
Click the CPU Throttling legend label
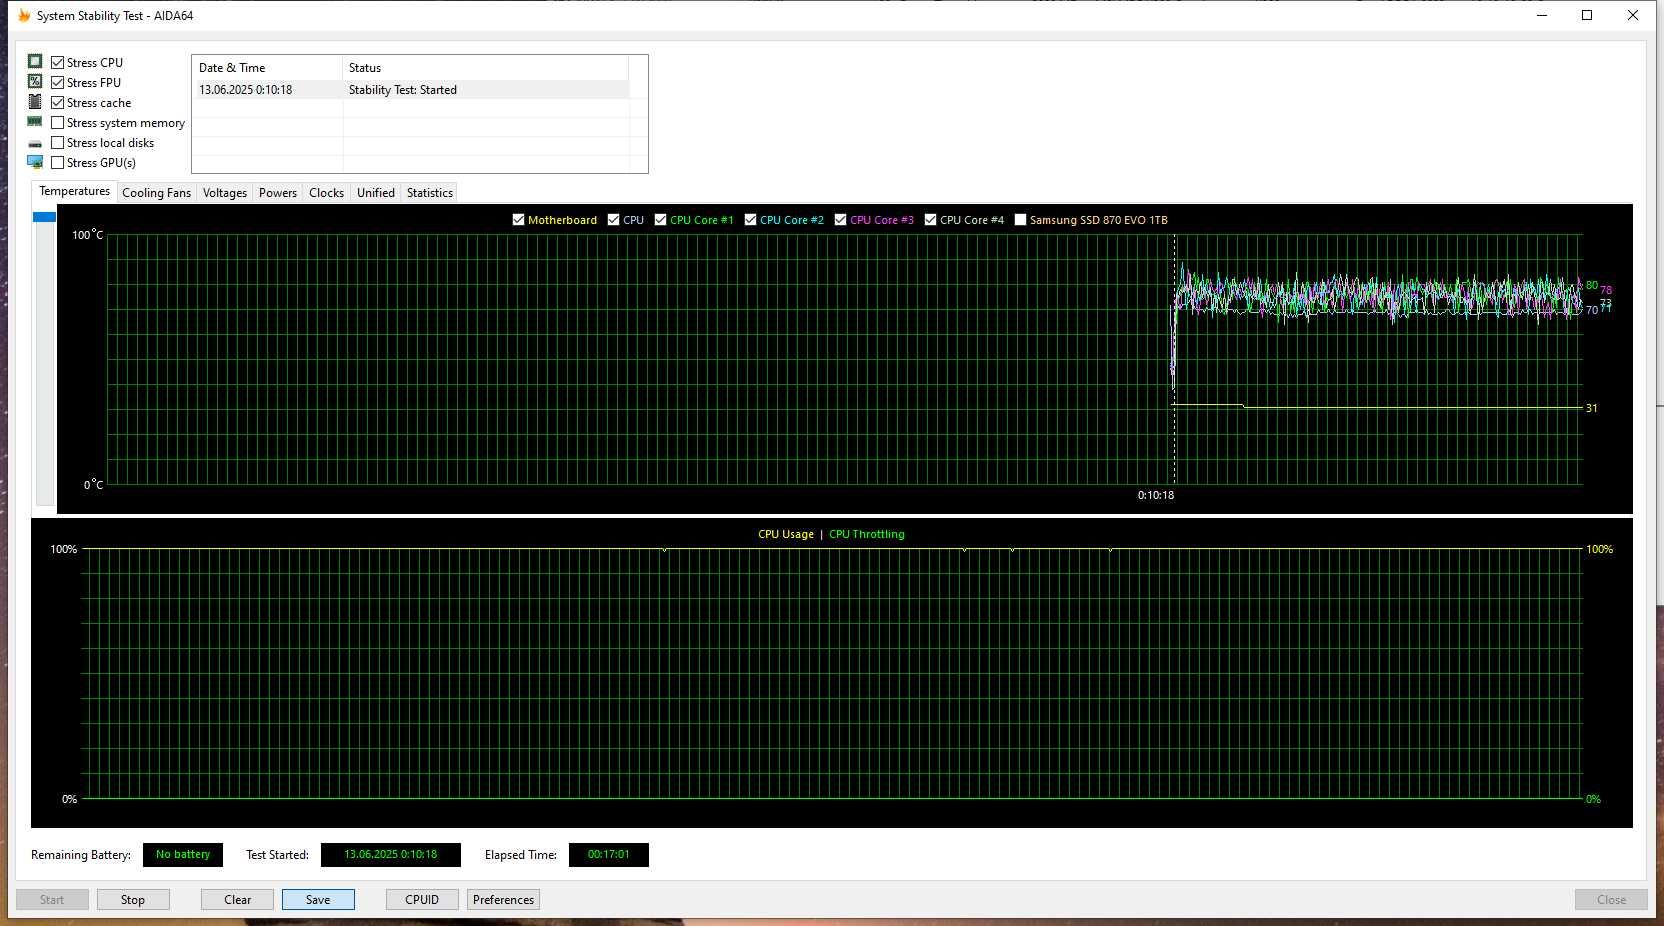tap(867, 534)
